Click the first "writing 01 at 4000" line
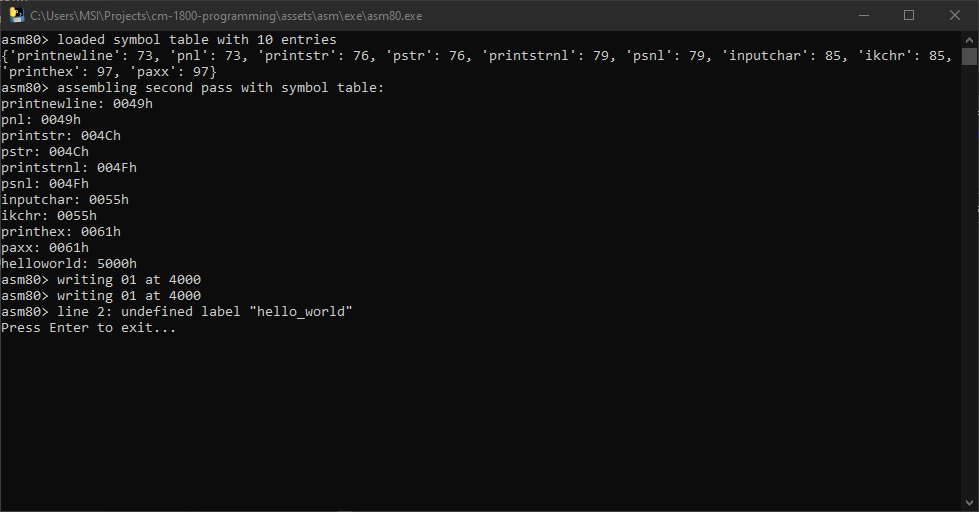979x512 pixels. point(101,280)
